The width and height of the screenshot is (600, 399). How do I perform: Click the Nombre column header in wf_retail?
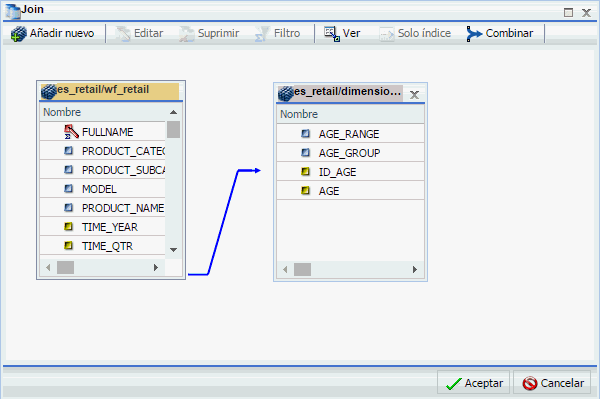coord(103,112)
